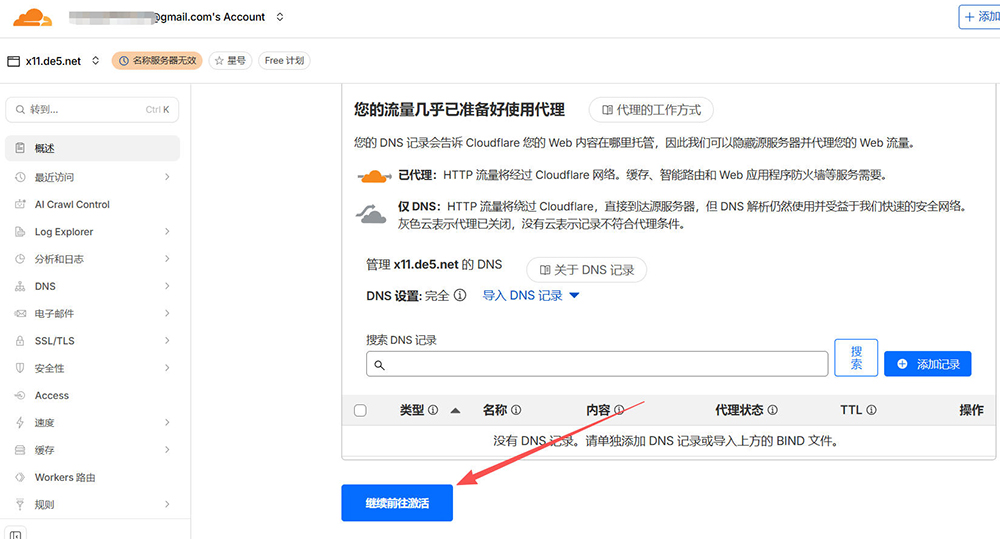Click the info icon next to DNS 设置 完全
1000x539 pixels.
(x=460, y=296)
